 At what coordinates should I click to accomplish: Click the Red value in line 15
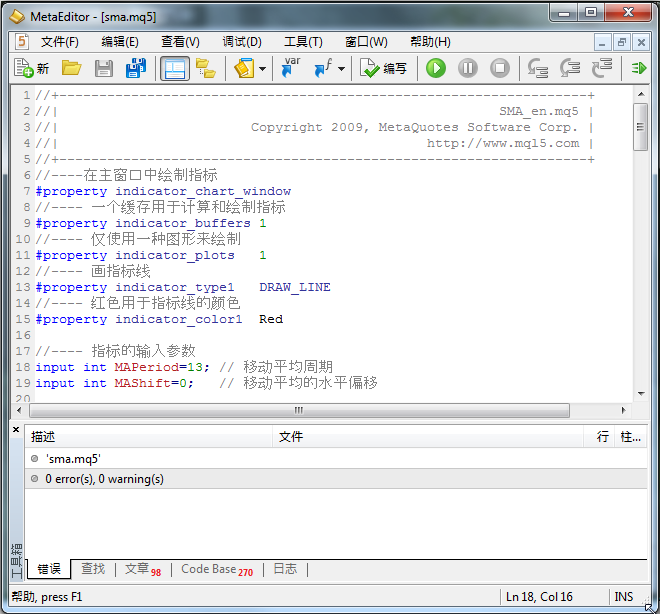271,319
